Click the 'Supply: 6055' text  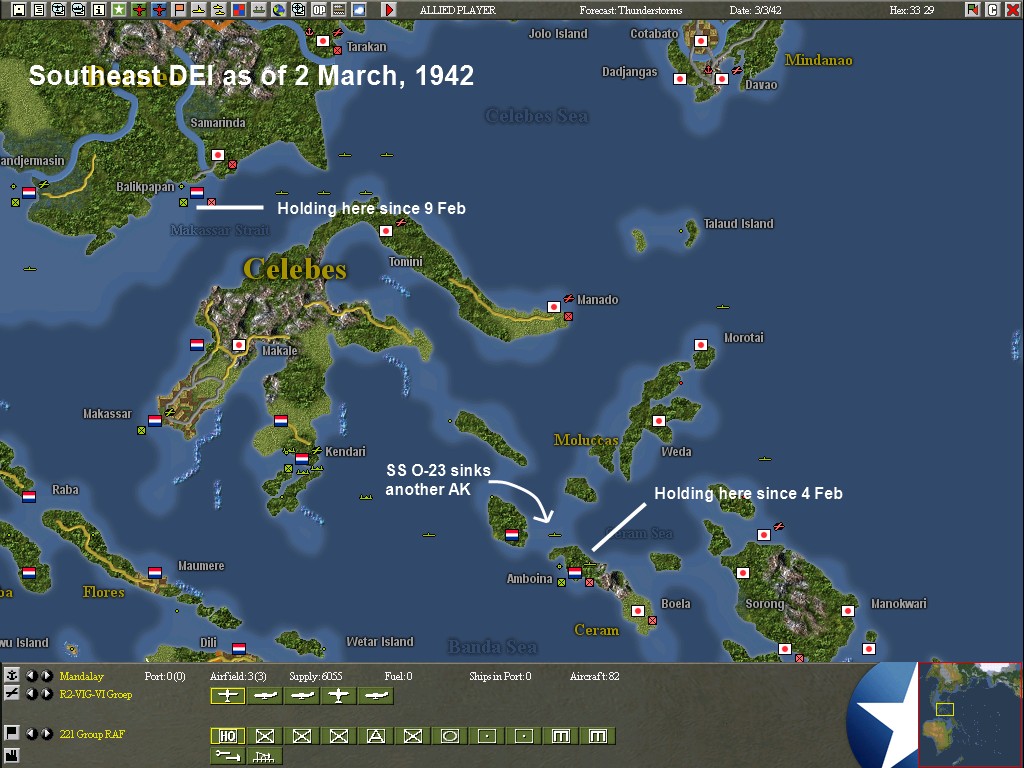tap(315, 676)
